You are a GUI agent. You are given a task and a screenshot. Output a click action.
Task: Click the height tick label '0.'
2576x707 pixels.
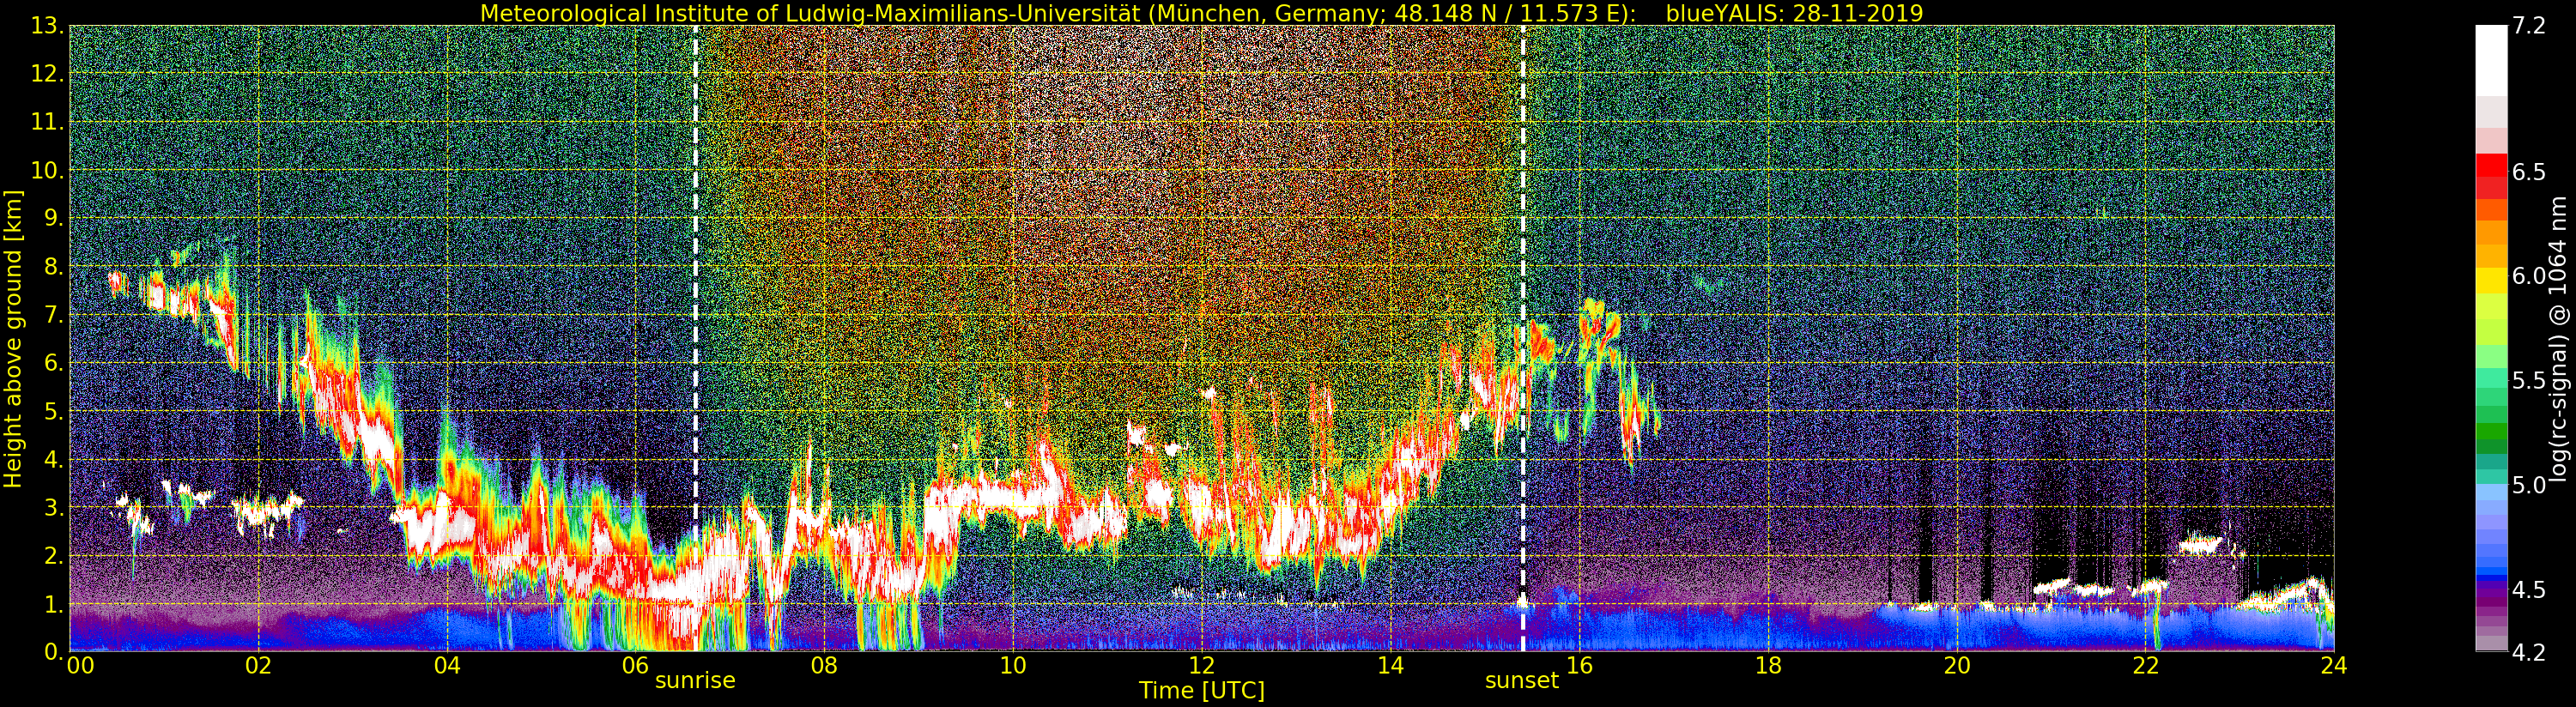click(x=54, y=651)
